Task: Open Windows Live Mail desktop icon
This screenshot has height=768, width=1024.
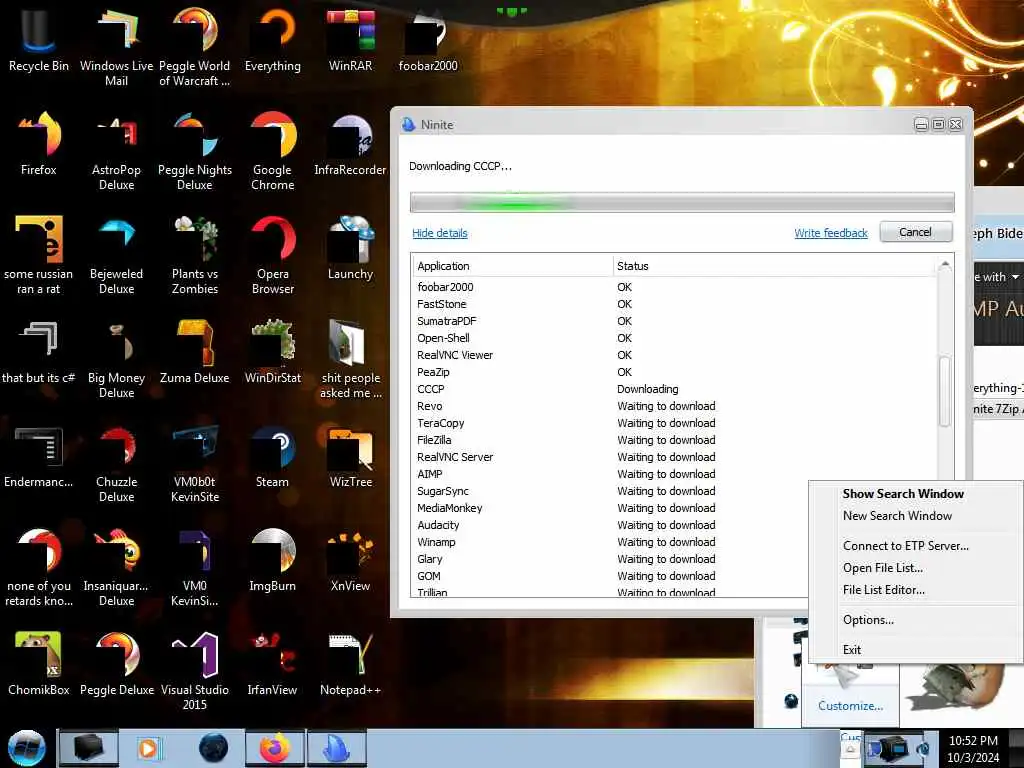Action: [116, 47]
